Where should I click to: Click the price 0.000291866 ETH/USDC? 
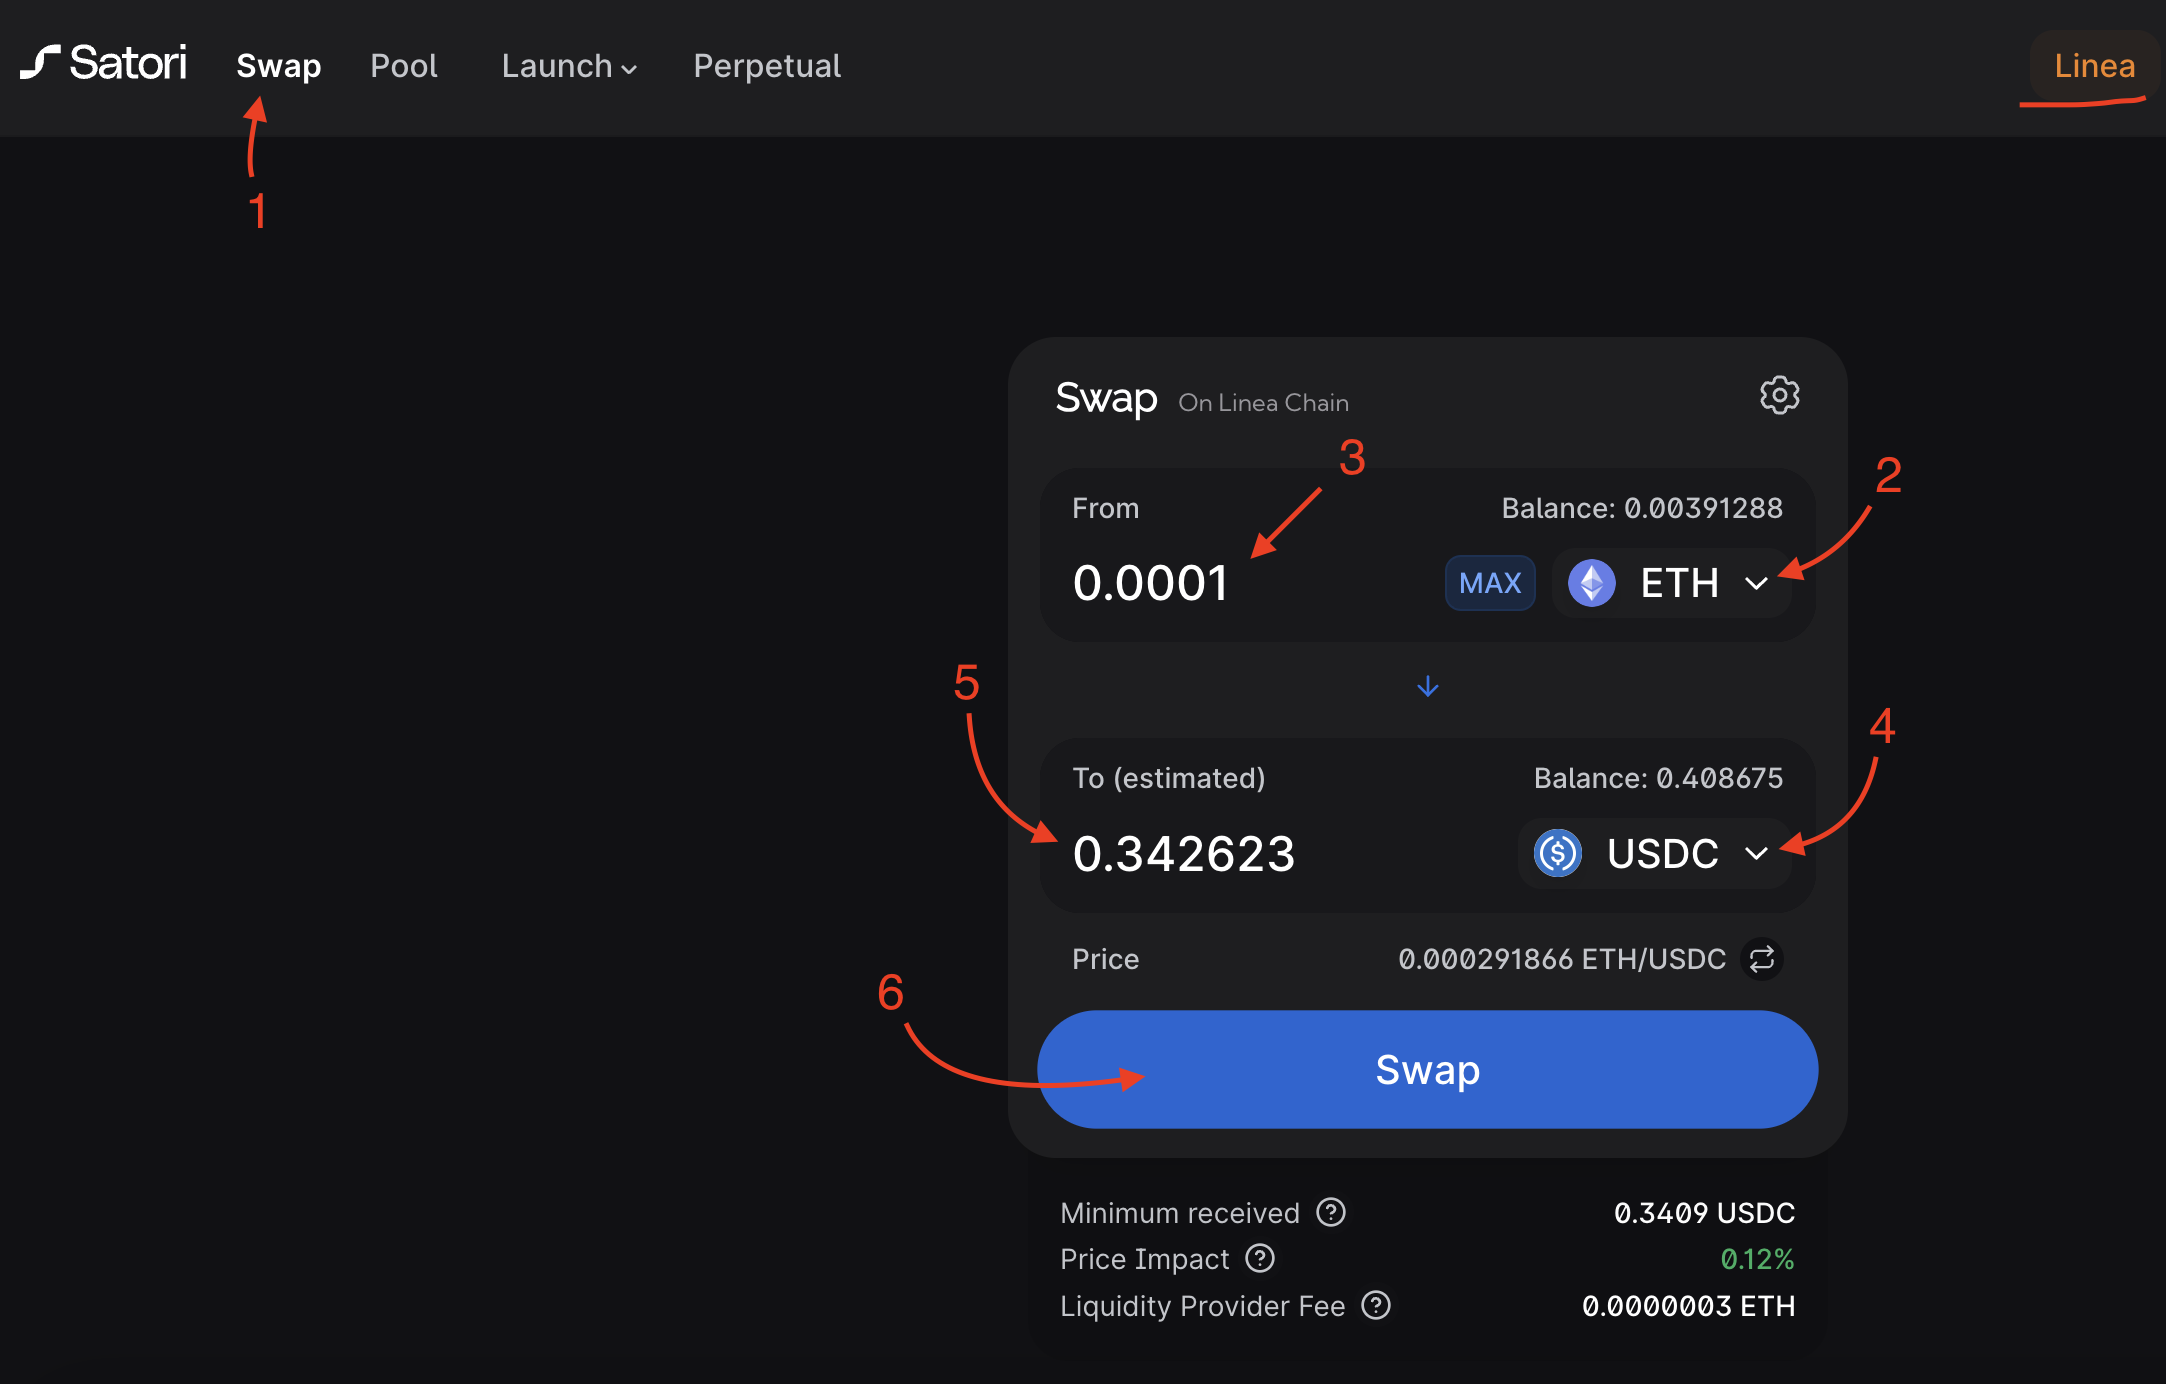point(1562,959)
